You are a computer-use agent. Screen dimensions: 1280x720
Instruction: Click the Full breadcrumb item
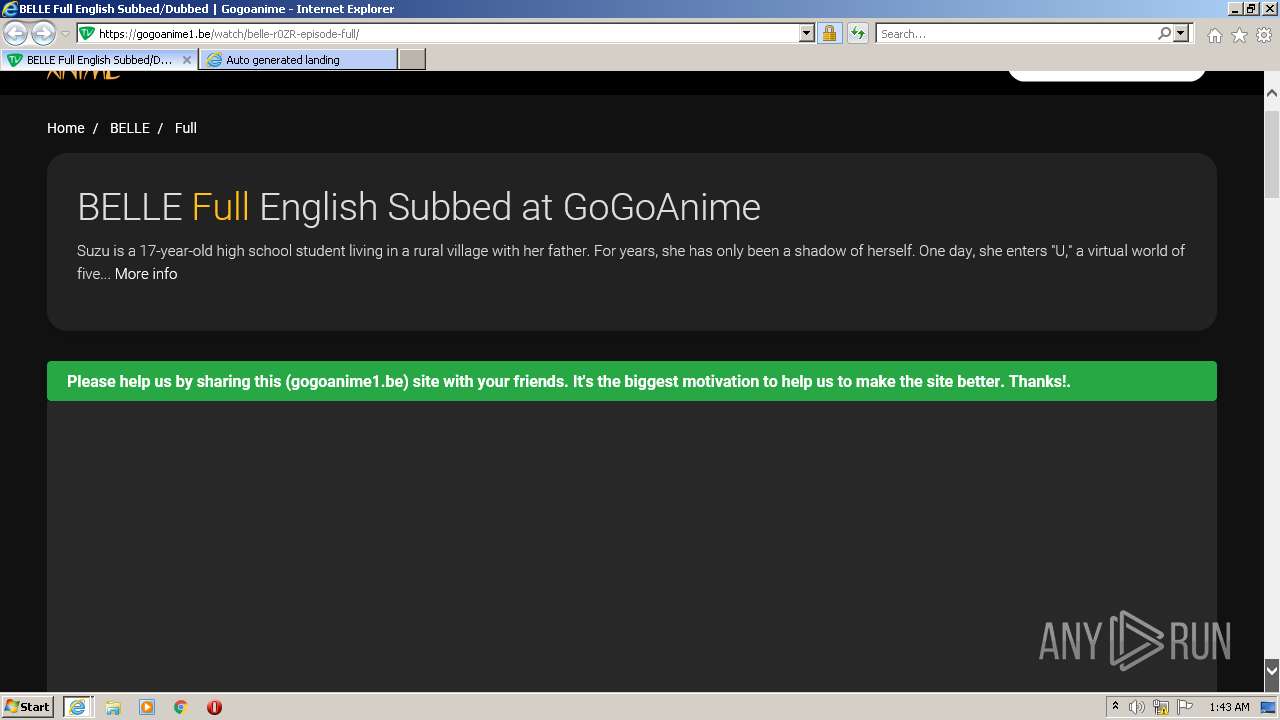[186, 128]
